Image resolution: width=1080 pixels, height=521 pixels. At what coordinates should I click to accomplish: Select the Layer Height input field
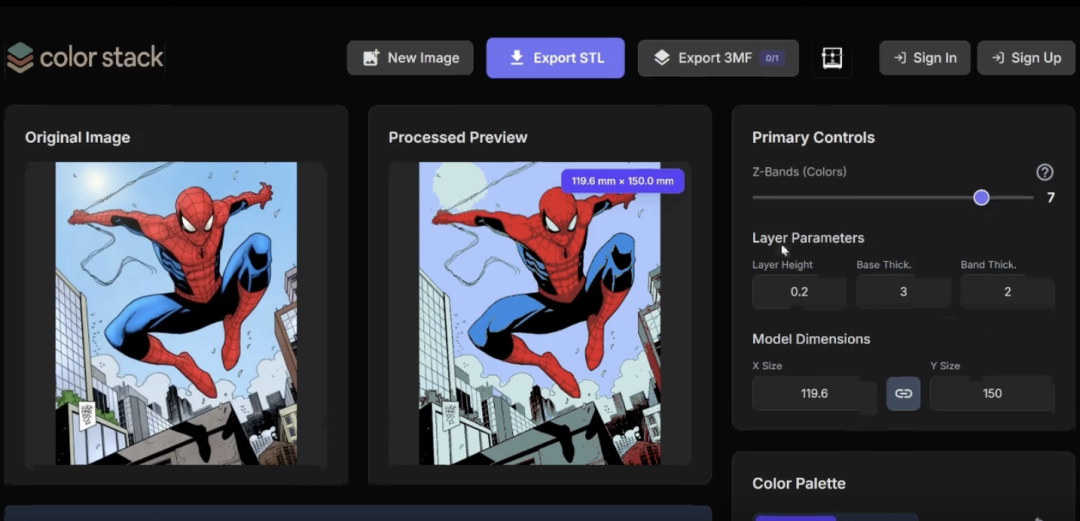(799, 292)
